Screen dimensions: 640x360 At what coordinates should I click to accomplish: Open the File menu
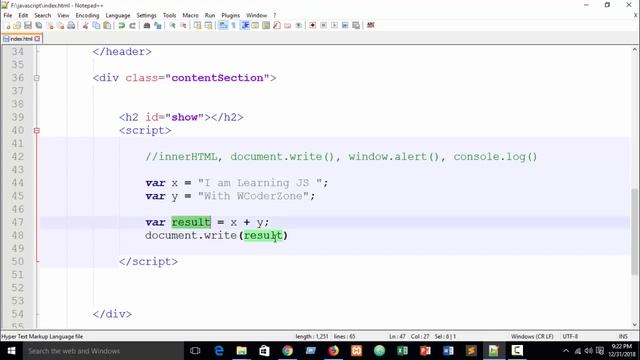click(8, 16)
